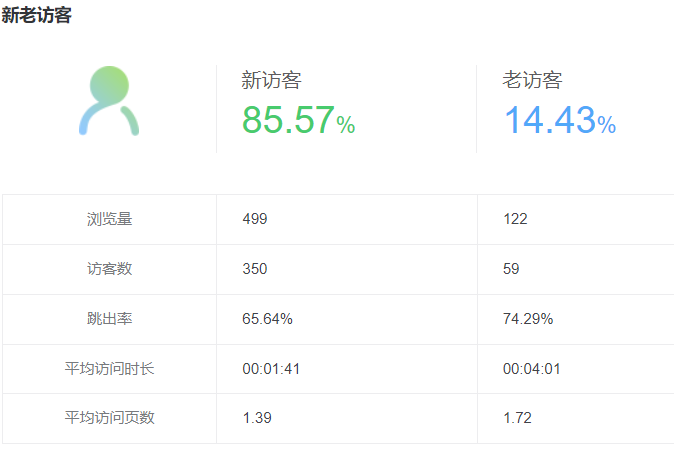The width and height of the screenshot is (674, 456).
Task: Select the 新访客 heading label
Action: tap(271, 81)
